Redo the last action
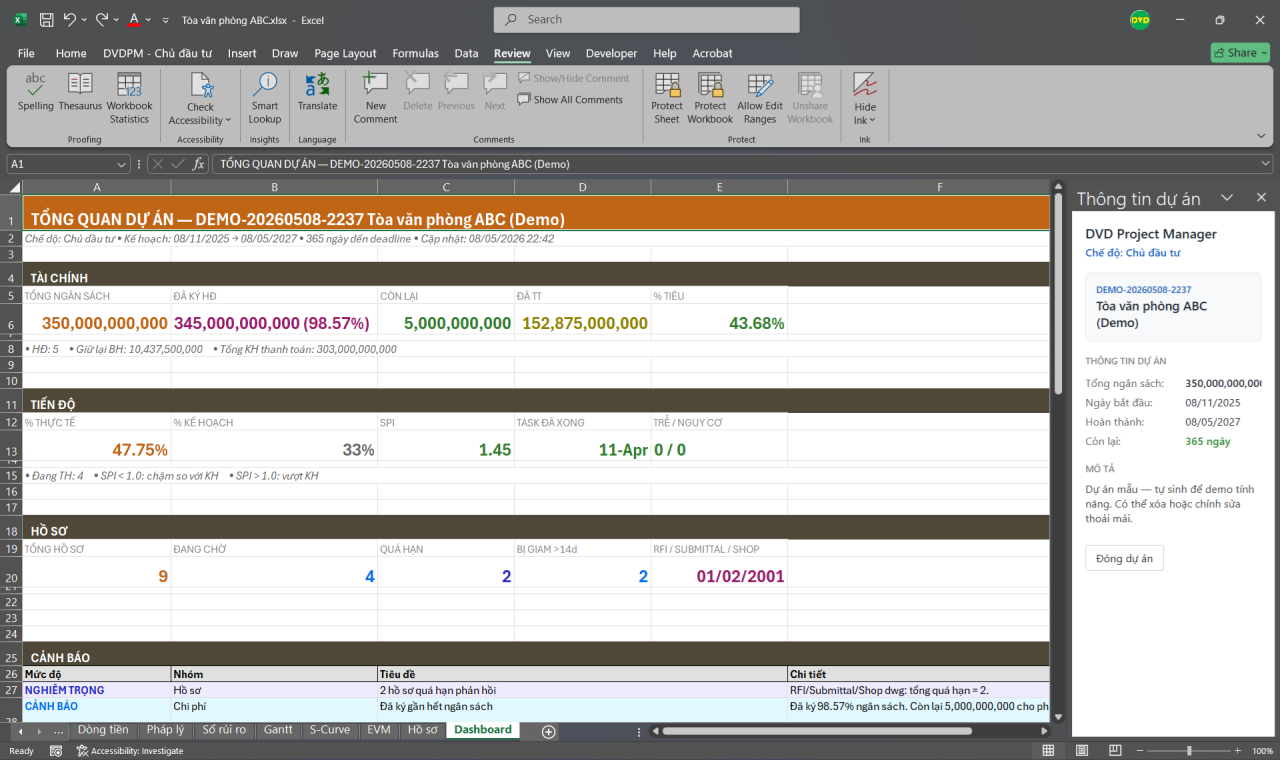This screenshot has height=760, width=1280. (x=102, y=20)
